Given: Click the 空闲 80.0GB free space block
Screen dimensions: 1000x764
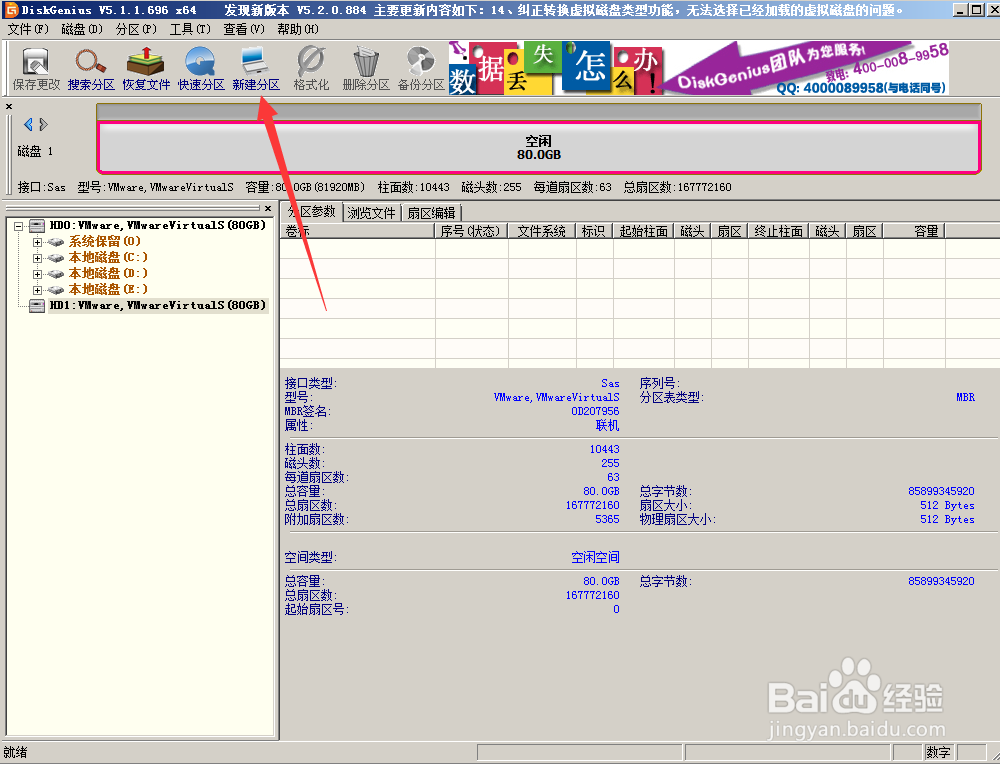Looking at the screenshot, I should click(539, 147).
